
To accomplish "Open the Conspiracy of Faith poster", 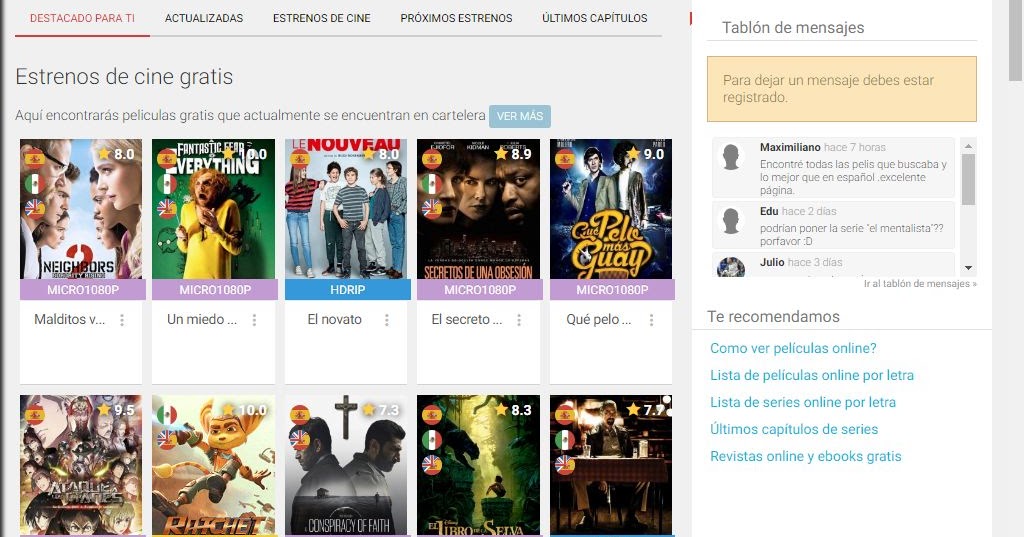I will (346, 465).
